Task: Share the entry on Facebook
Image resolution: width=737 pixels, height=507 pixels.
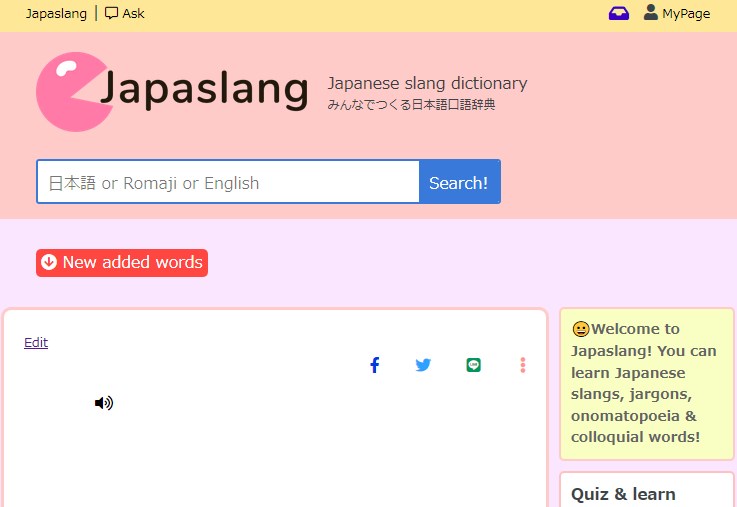Action: tap(375, 365)
